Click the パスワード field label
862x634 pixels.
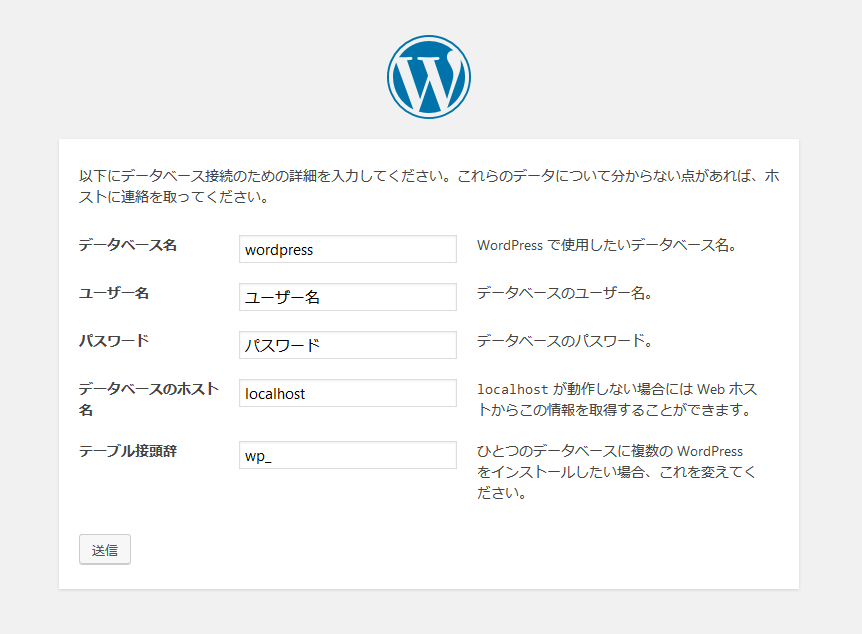tap(114, 341)
